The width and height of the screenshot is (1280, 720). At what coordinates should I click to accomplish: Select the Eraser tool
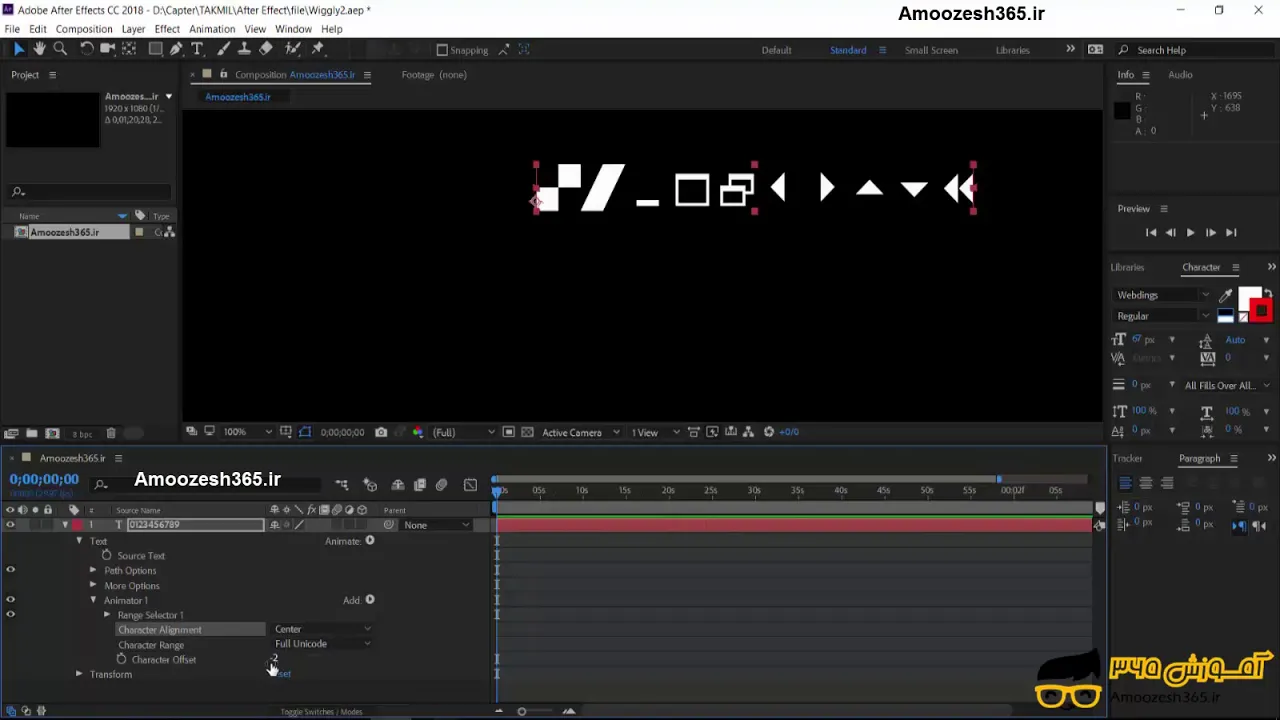coord(266,48)
